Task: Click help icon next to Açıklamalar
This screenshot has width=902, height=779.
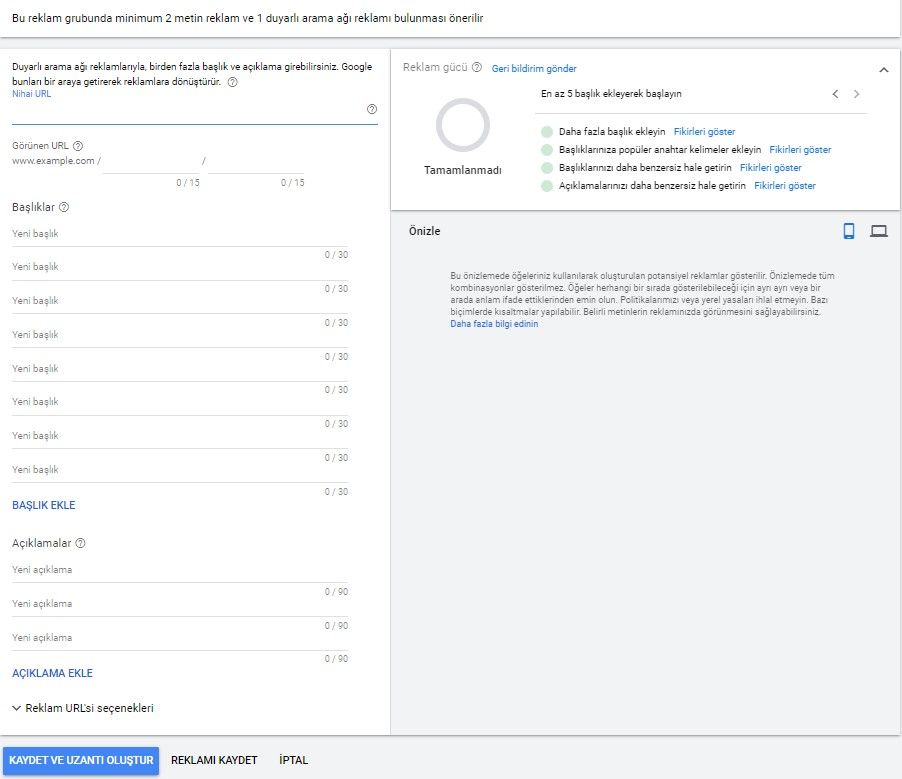Action: click(80, 543)
